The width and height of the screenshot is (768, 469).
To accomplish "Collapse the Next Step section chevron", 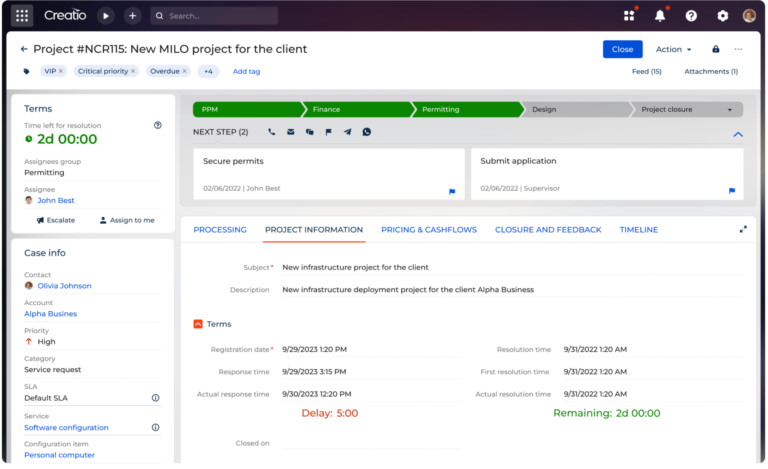I will coord(738,134).
